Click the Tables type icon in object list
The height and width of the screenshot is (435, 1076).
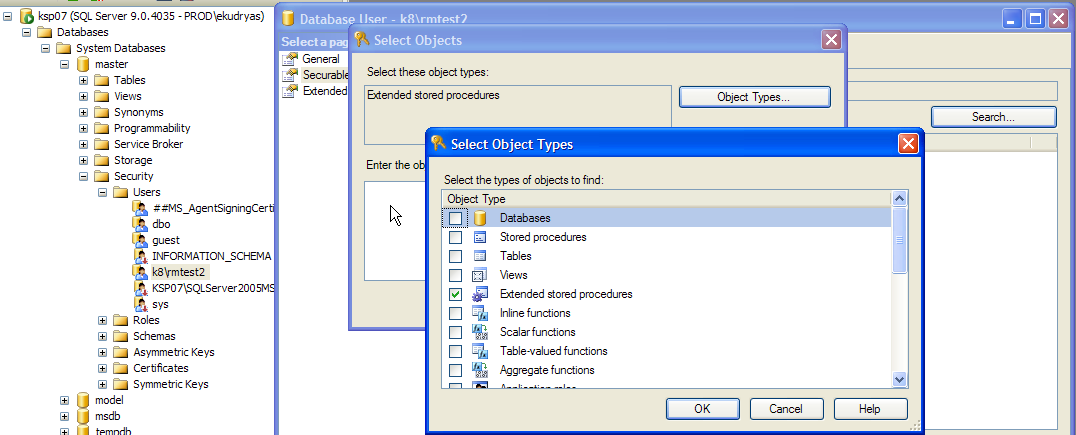(x=480, y=256)
